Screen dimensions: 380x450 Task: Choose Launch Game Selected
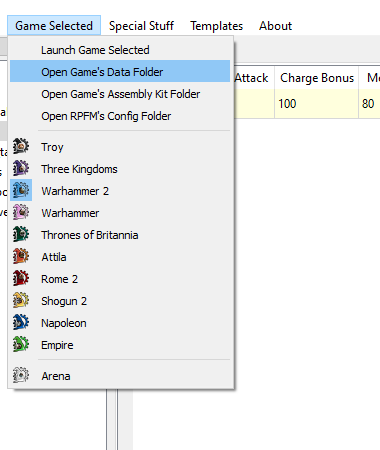pyautogui.click(x=120, y=50)
